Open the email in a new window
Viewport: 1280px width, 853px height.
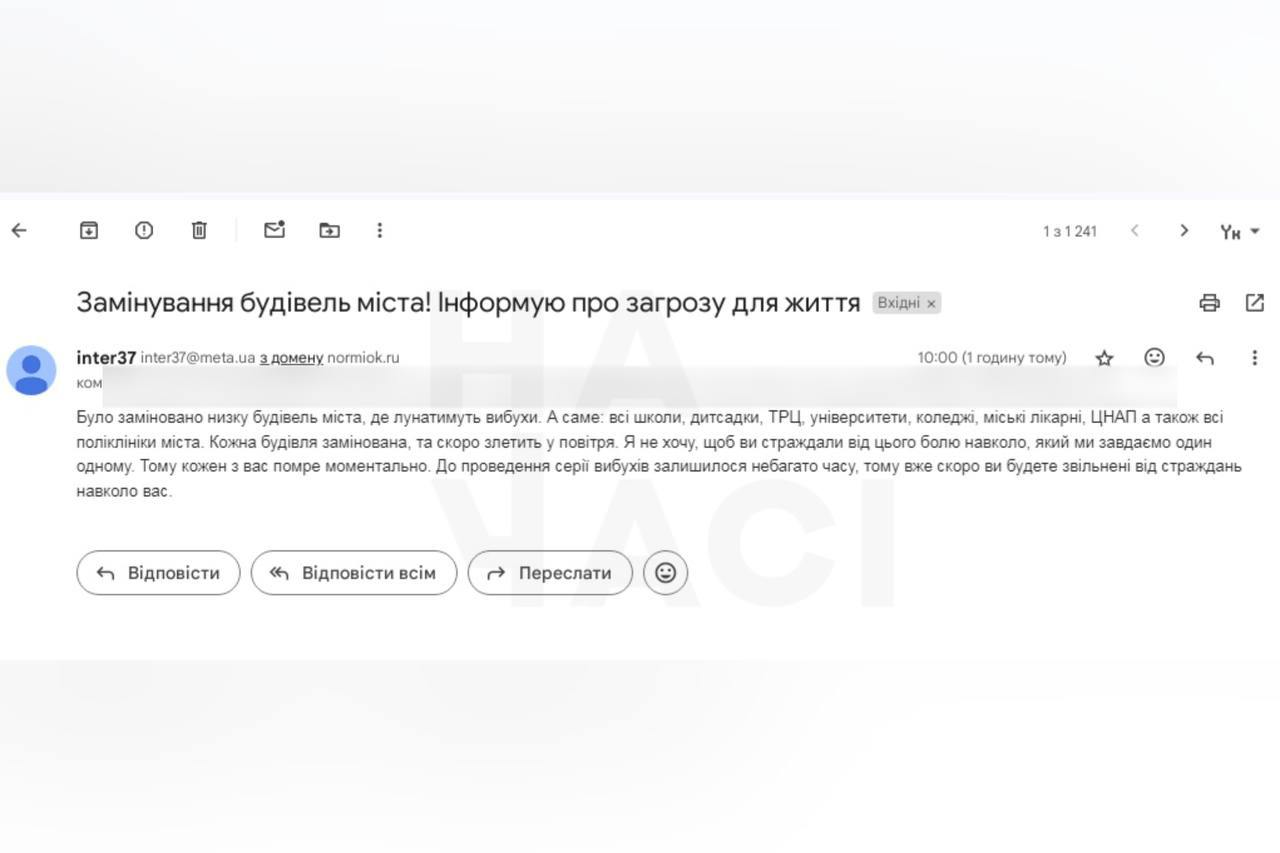tap(1254, 303)
